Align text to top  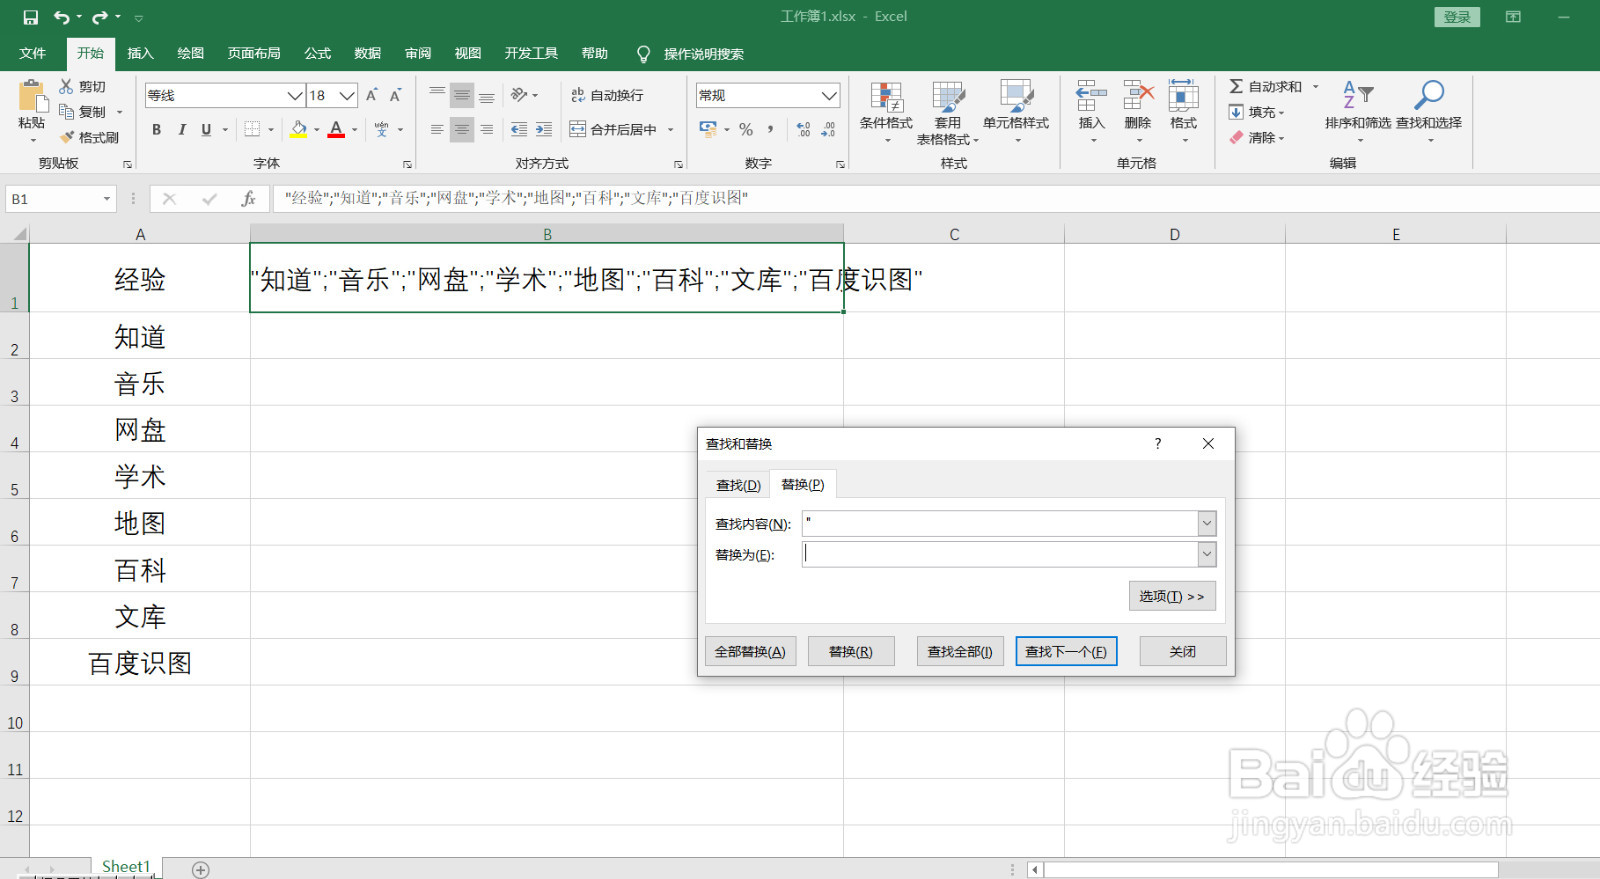pos(437,95)
